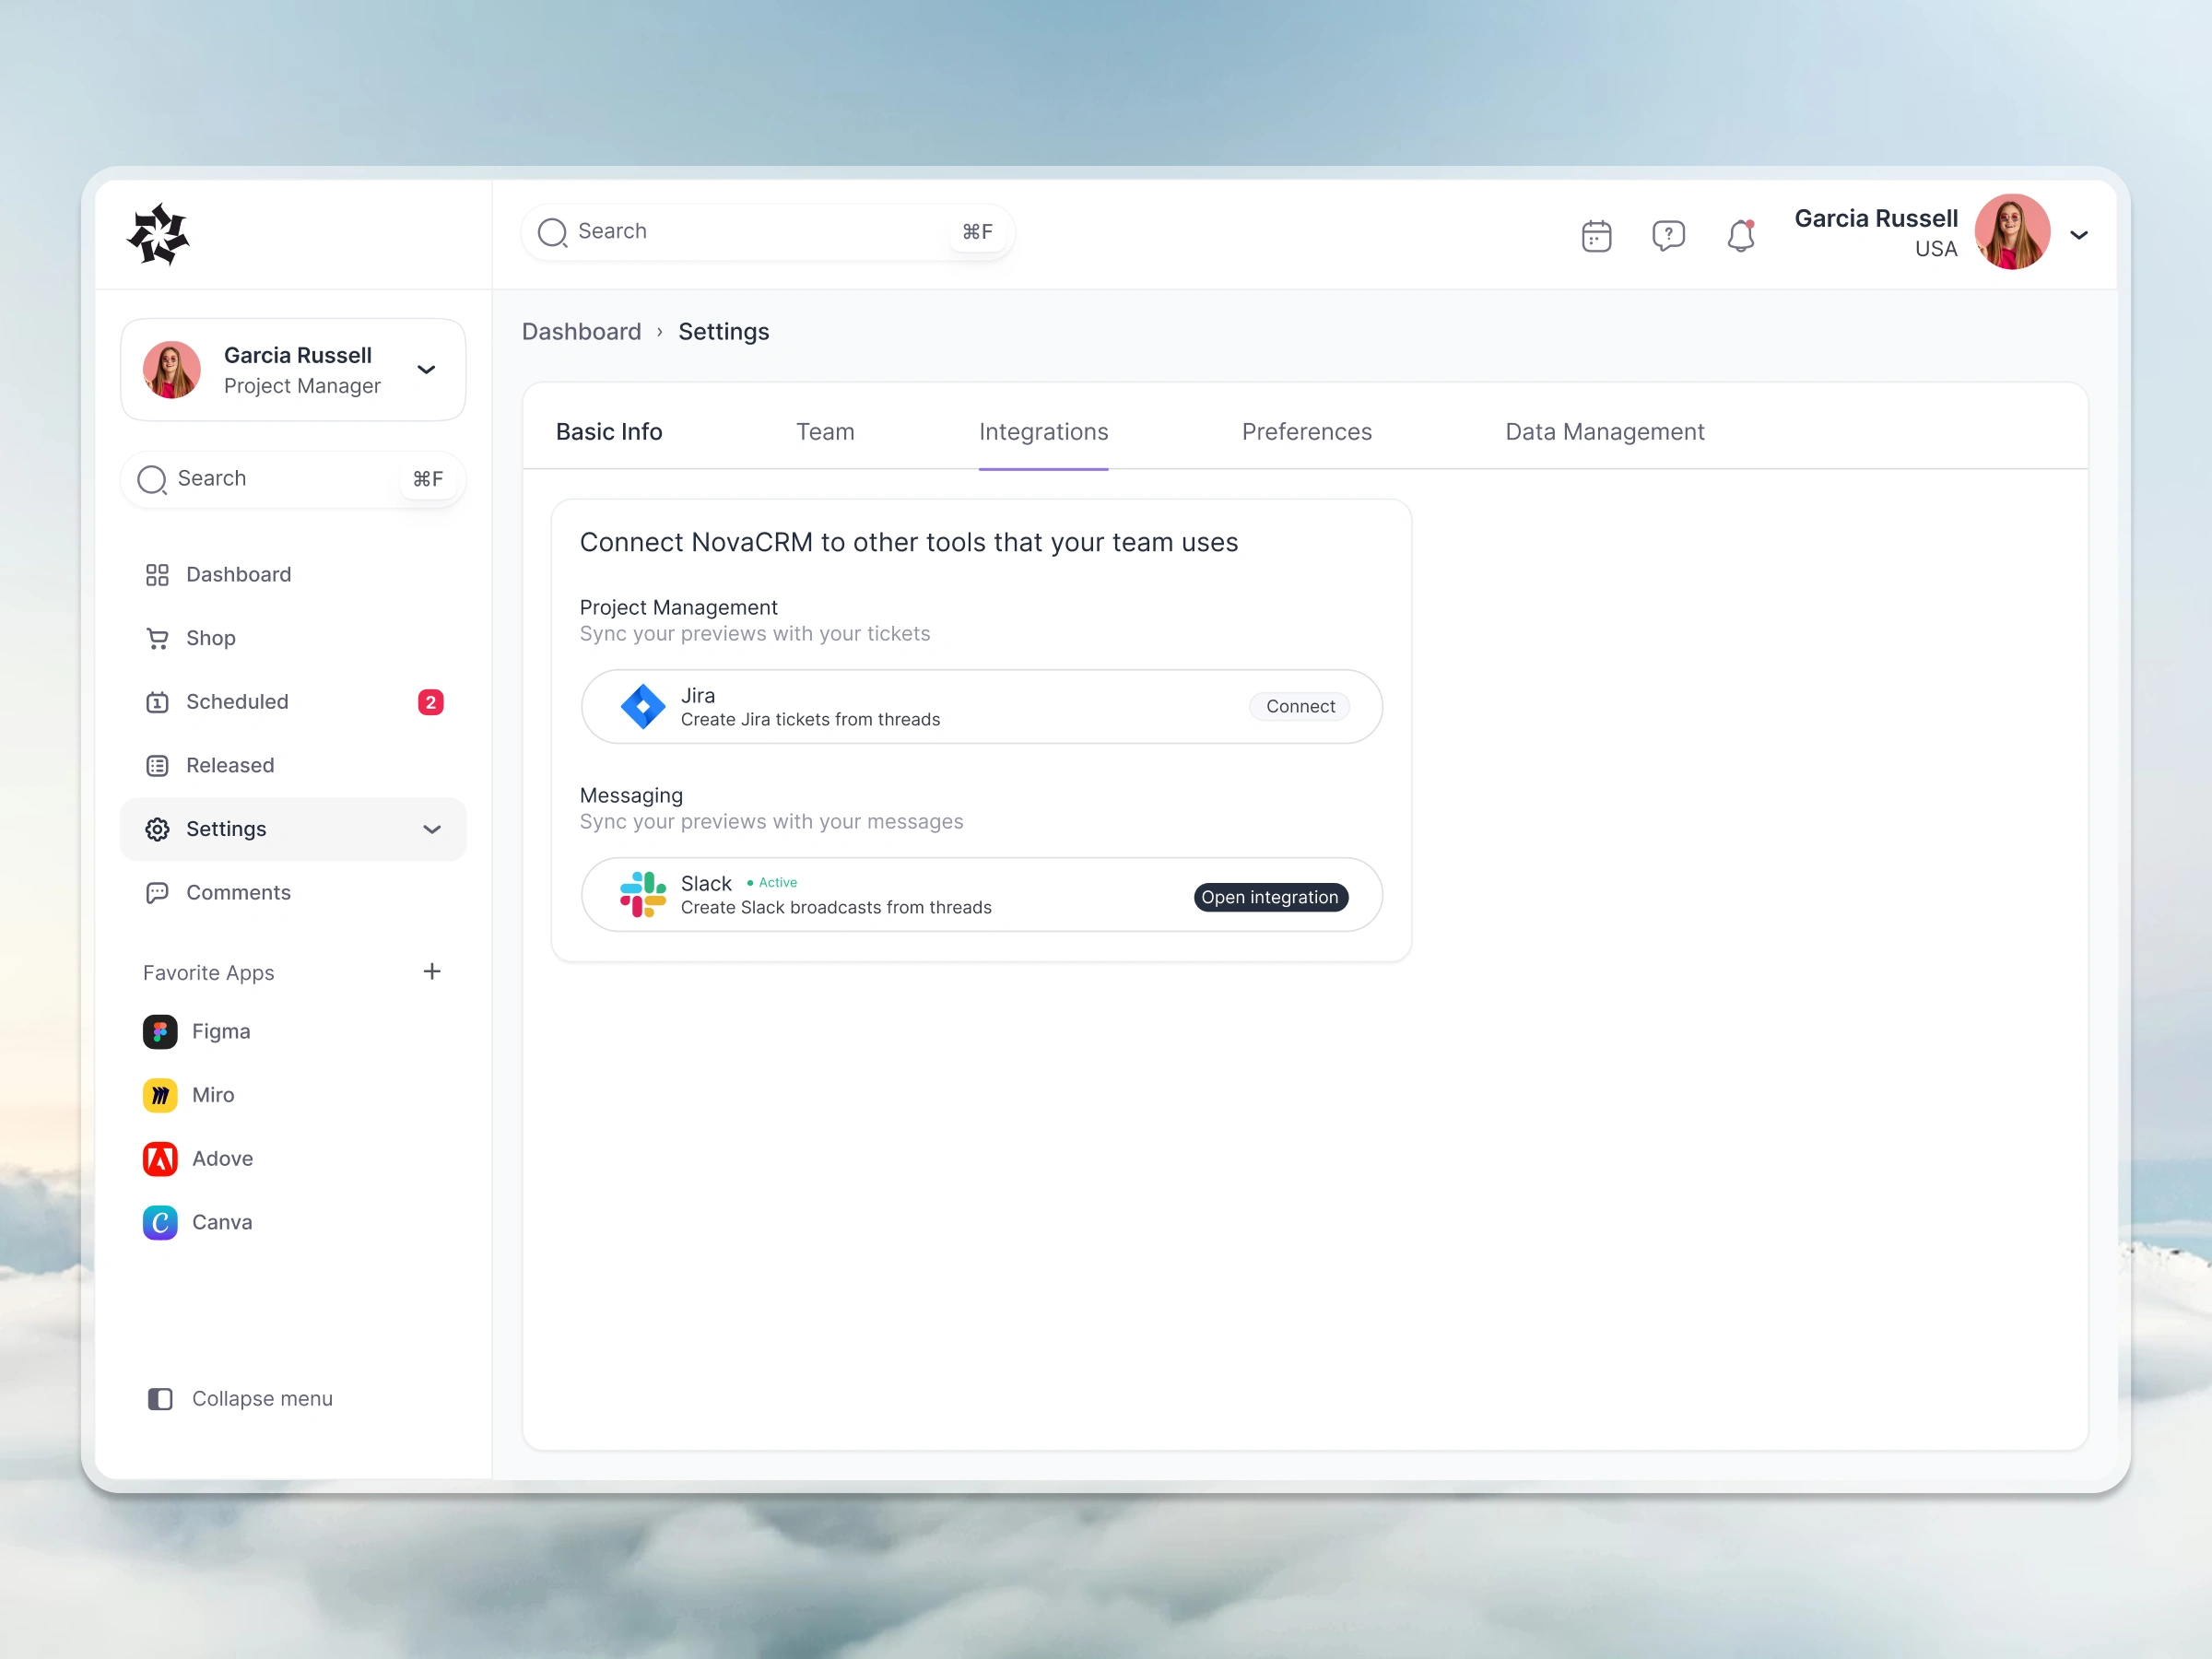
Task: Click the ⌘F shortcut hint in top search
Action: tap(977, 233)
